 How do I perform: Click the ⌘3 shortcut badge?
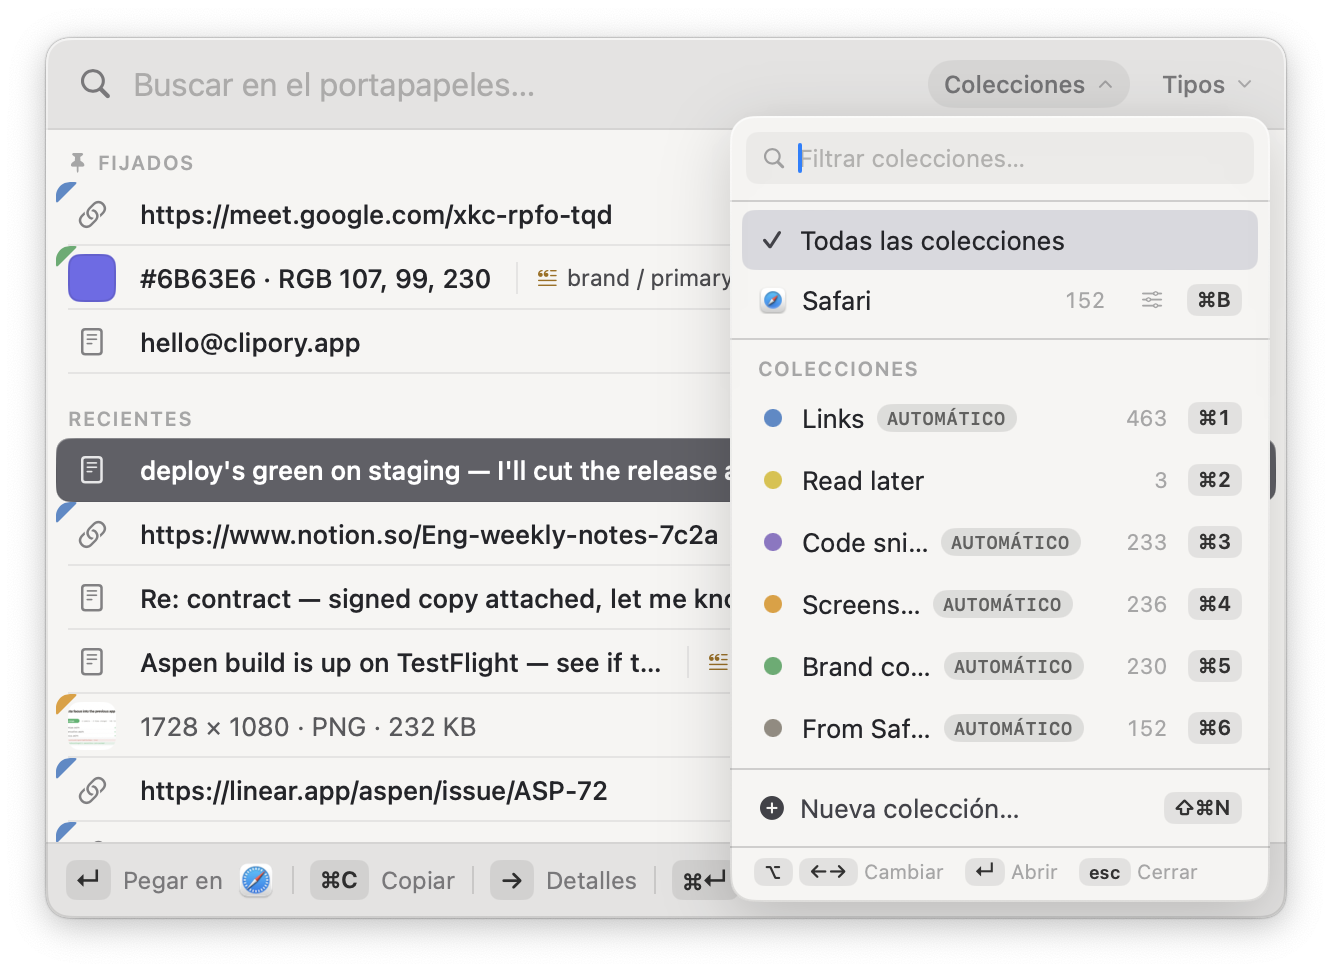click(1214, 542)
